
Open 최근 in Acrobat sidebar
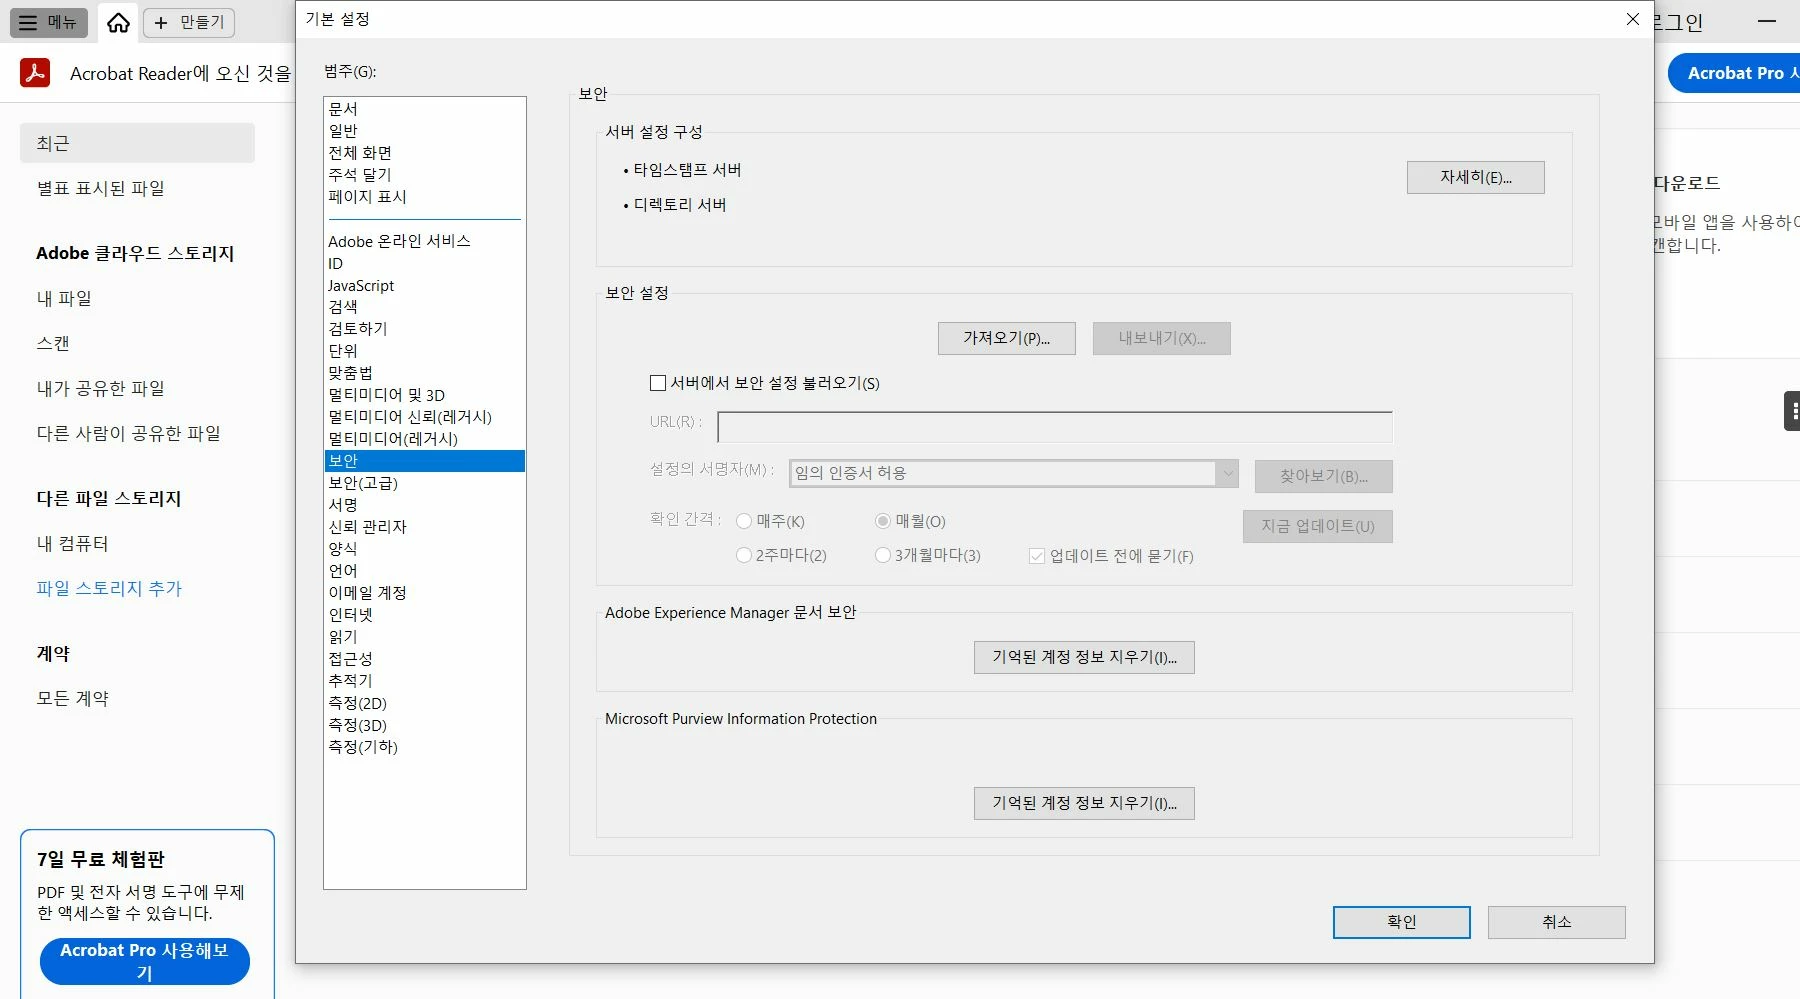point(137,143)
